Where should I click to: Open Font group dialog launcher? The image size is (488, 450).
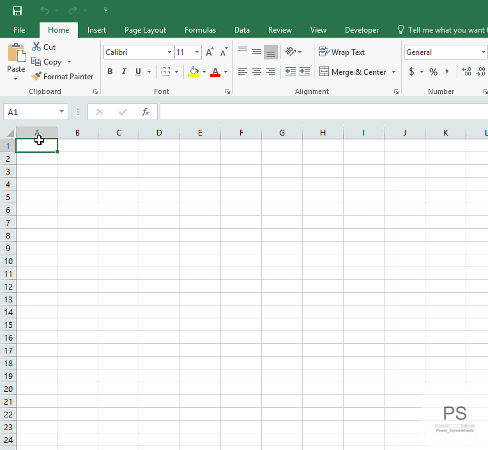(227, 92)
